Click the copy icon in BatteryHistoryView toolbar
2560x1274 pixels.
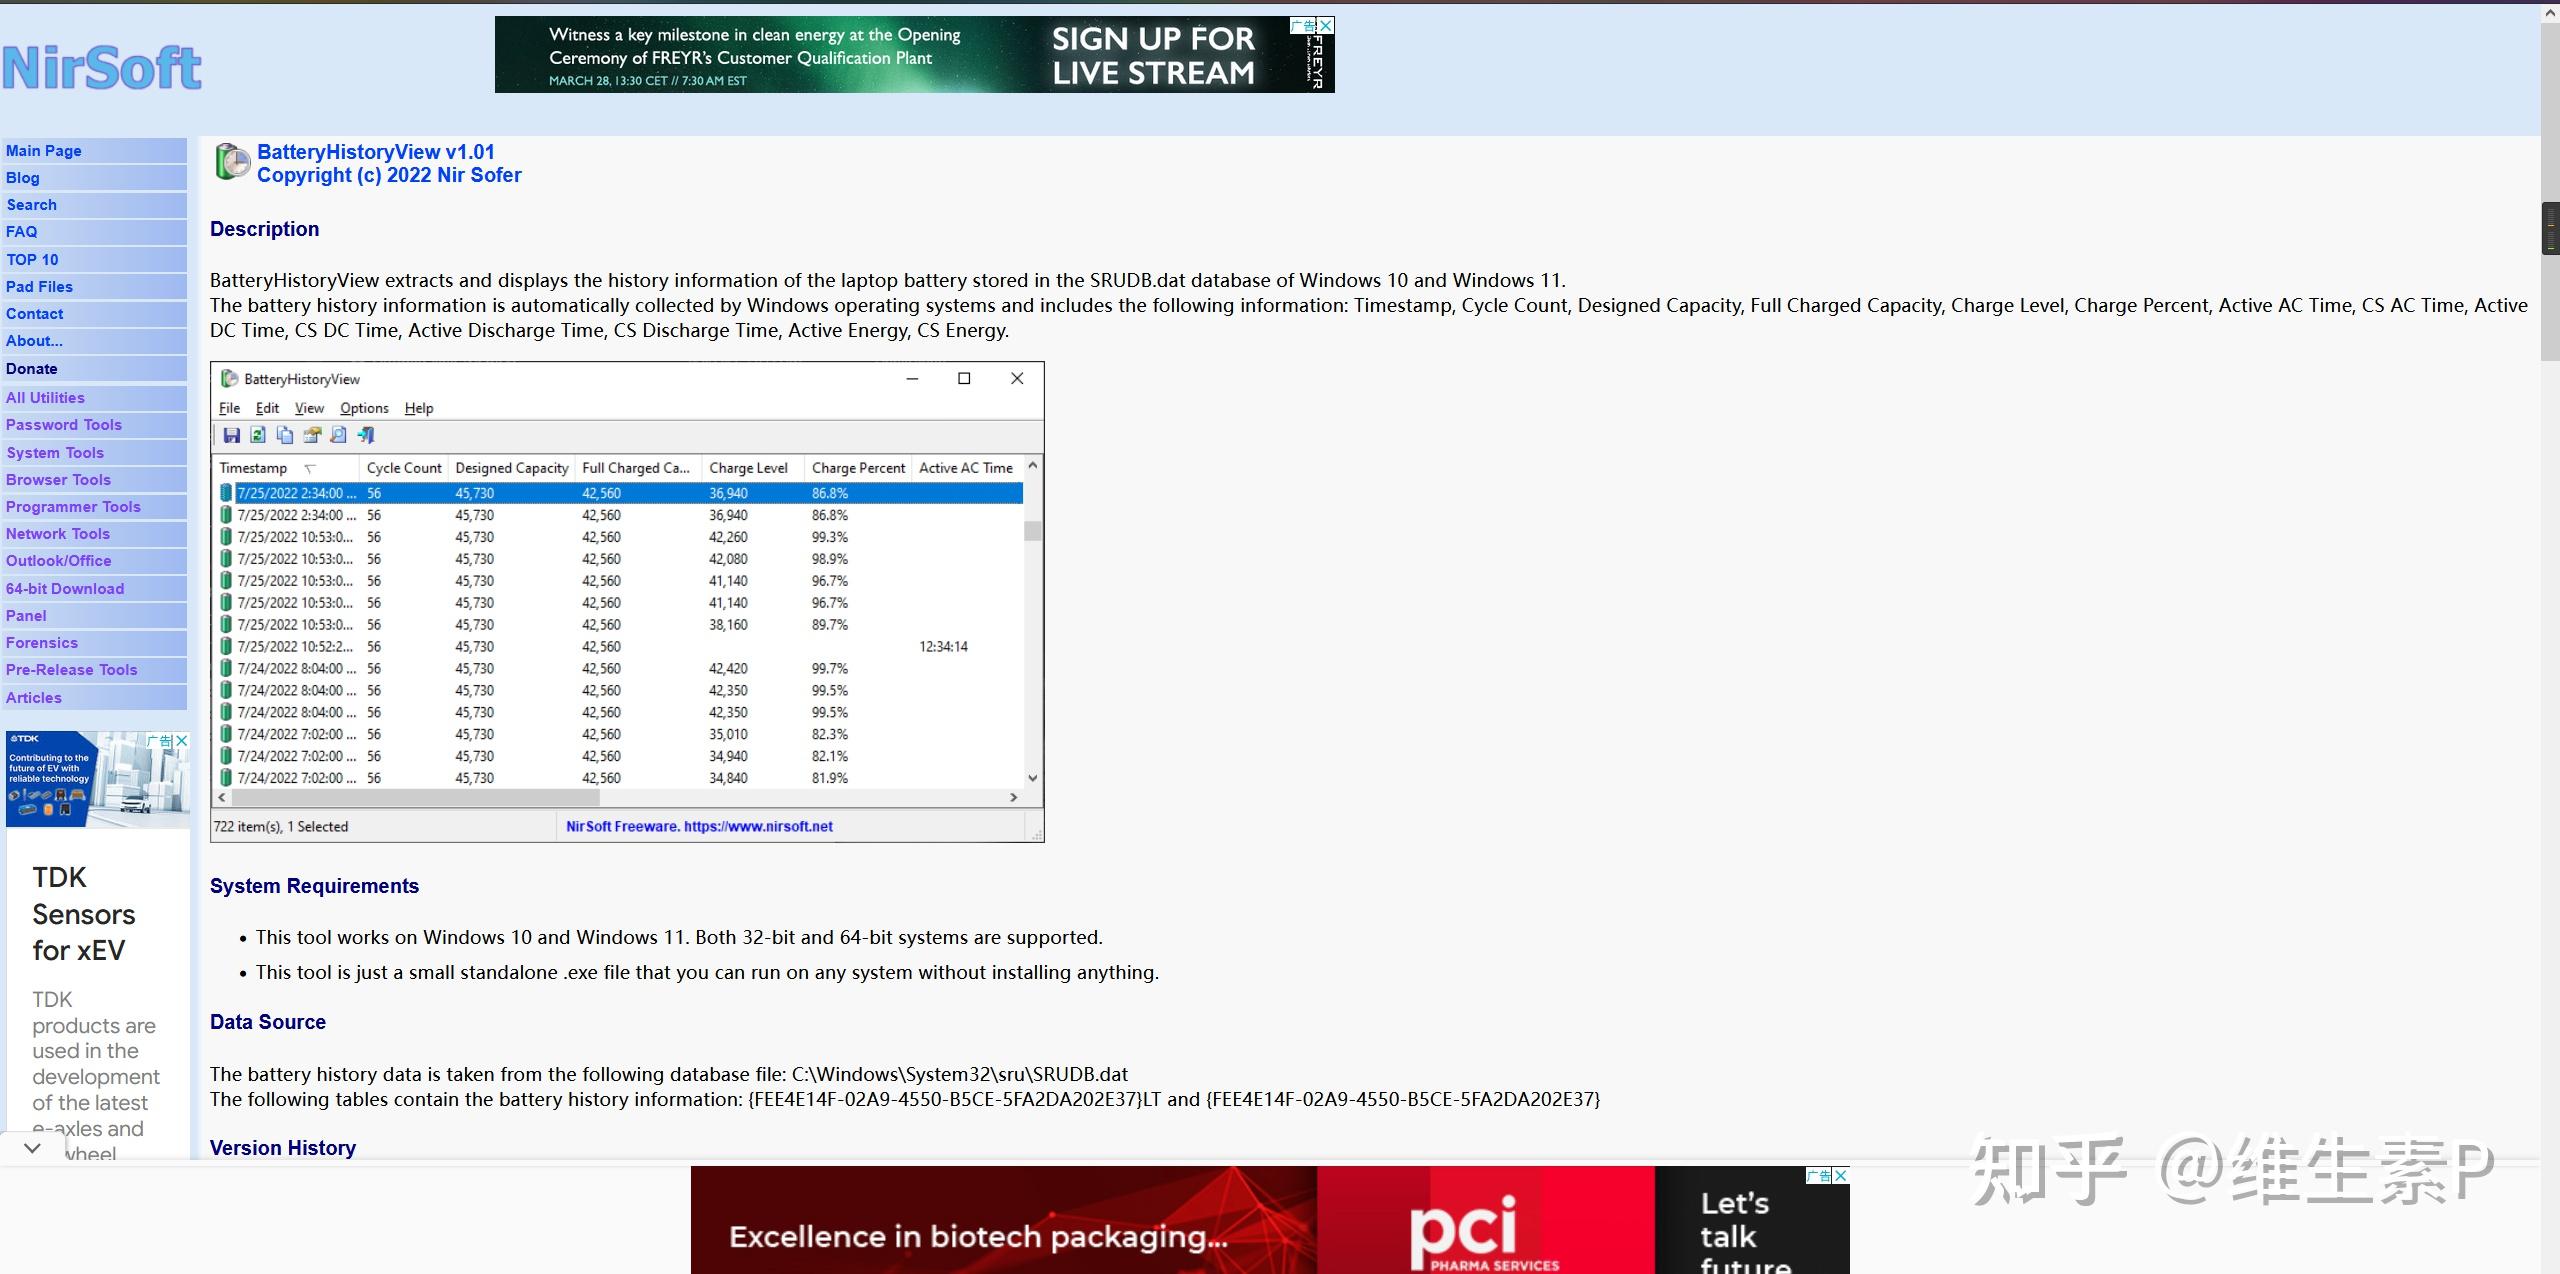click(285, 435)
